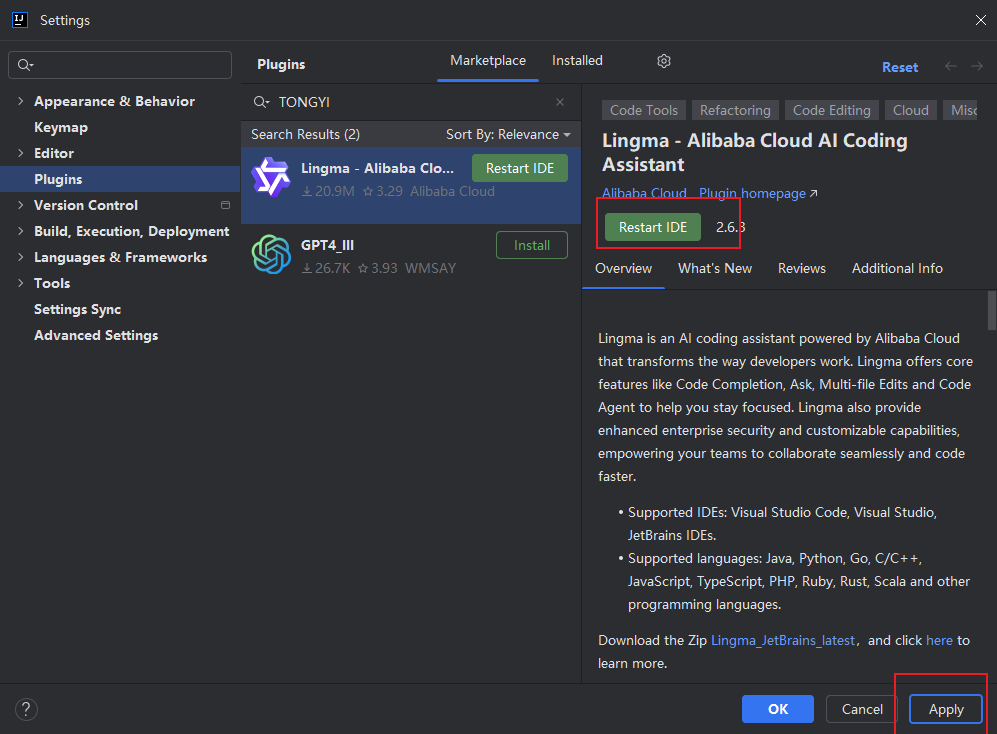Select the Keymap settings item

61,127
